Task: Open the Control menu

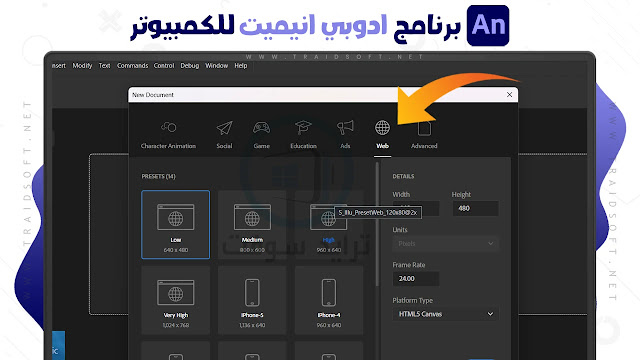Action: [164, 66]
